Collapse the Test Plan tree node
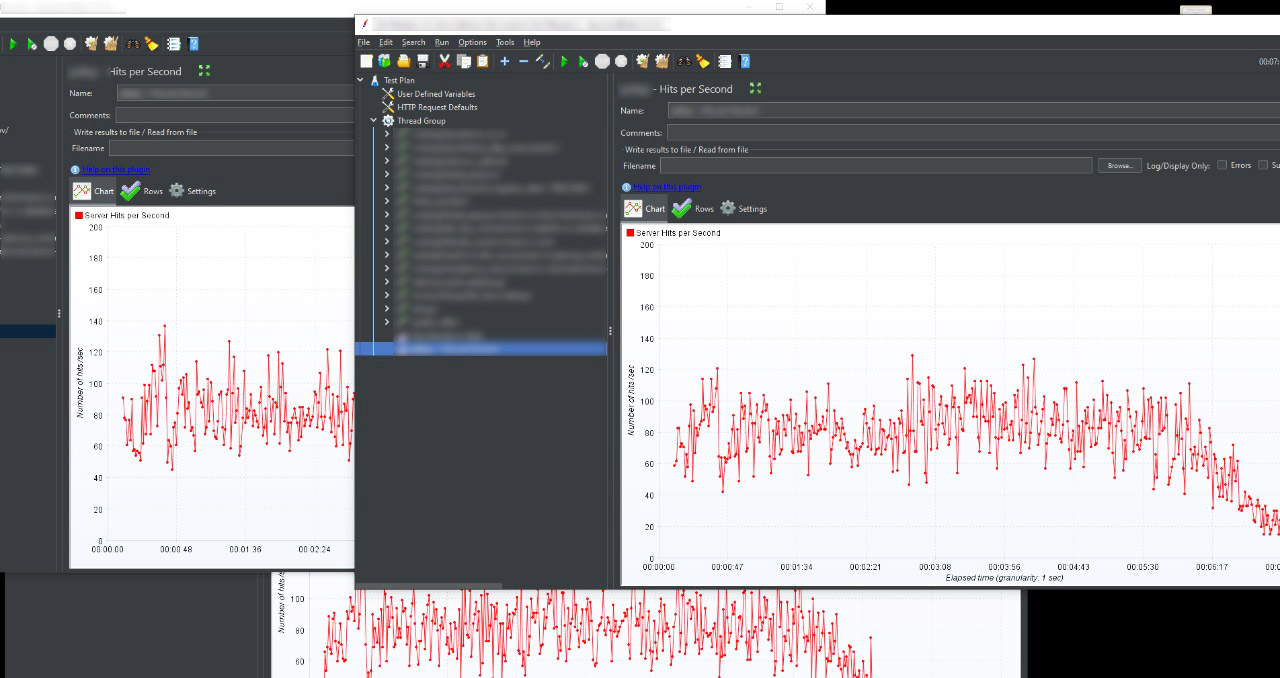 [x=360, y=80]
